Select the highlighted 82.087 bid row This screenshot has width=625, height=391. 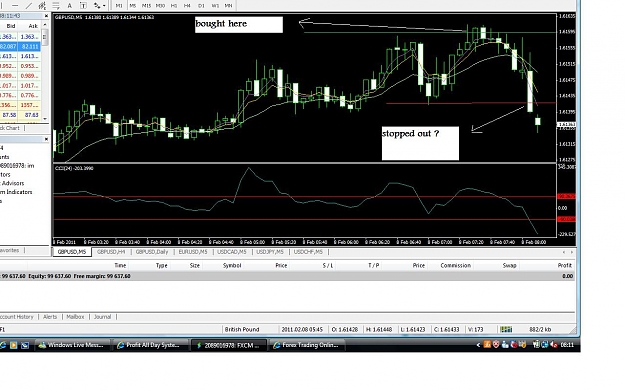click(20, 46)
